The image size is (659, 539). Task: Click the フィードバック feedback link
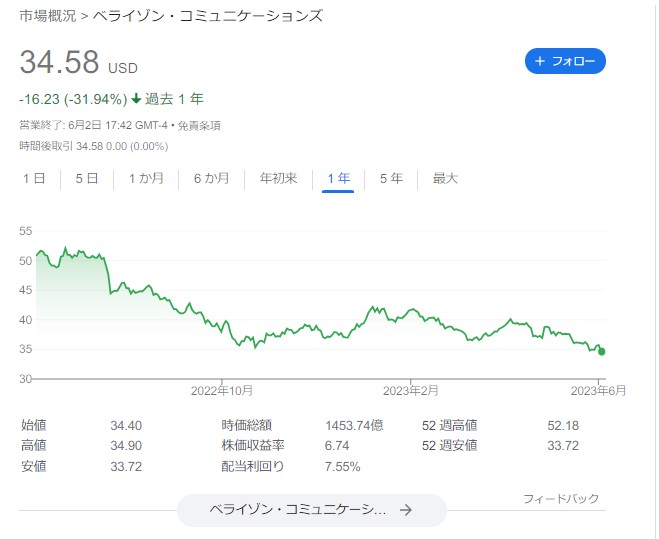pos(560,498)
